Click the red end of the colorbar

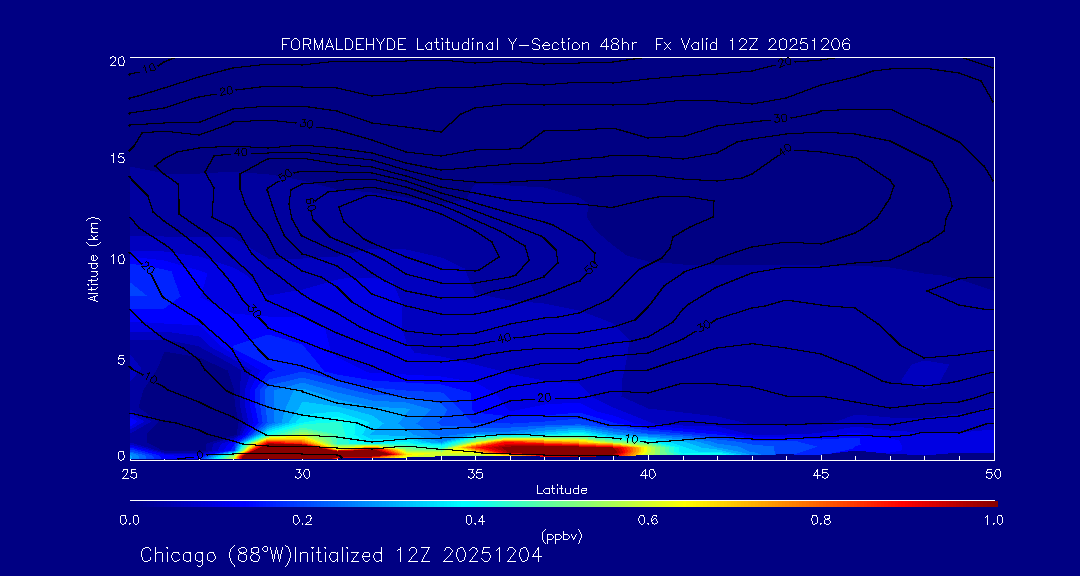click(x=985, y=502)
